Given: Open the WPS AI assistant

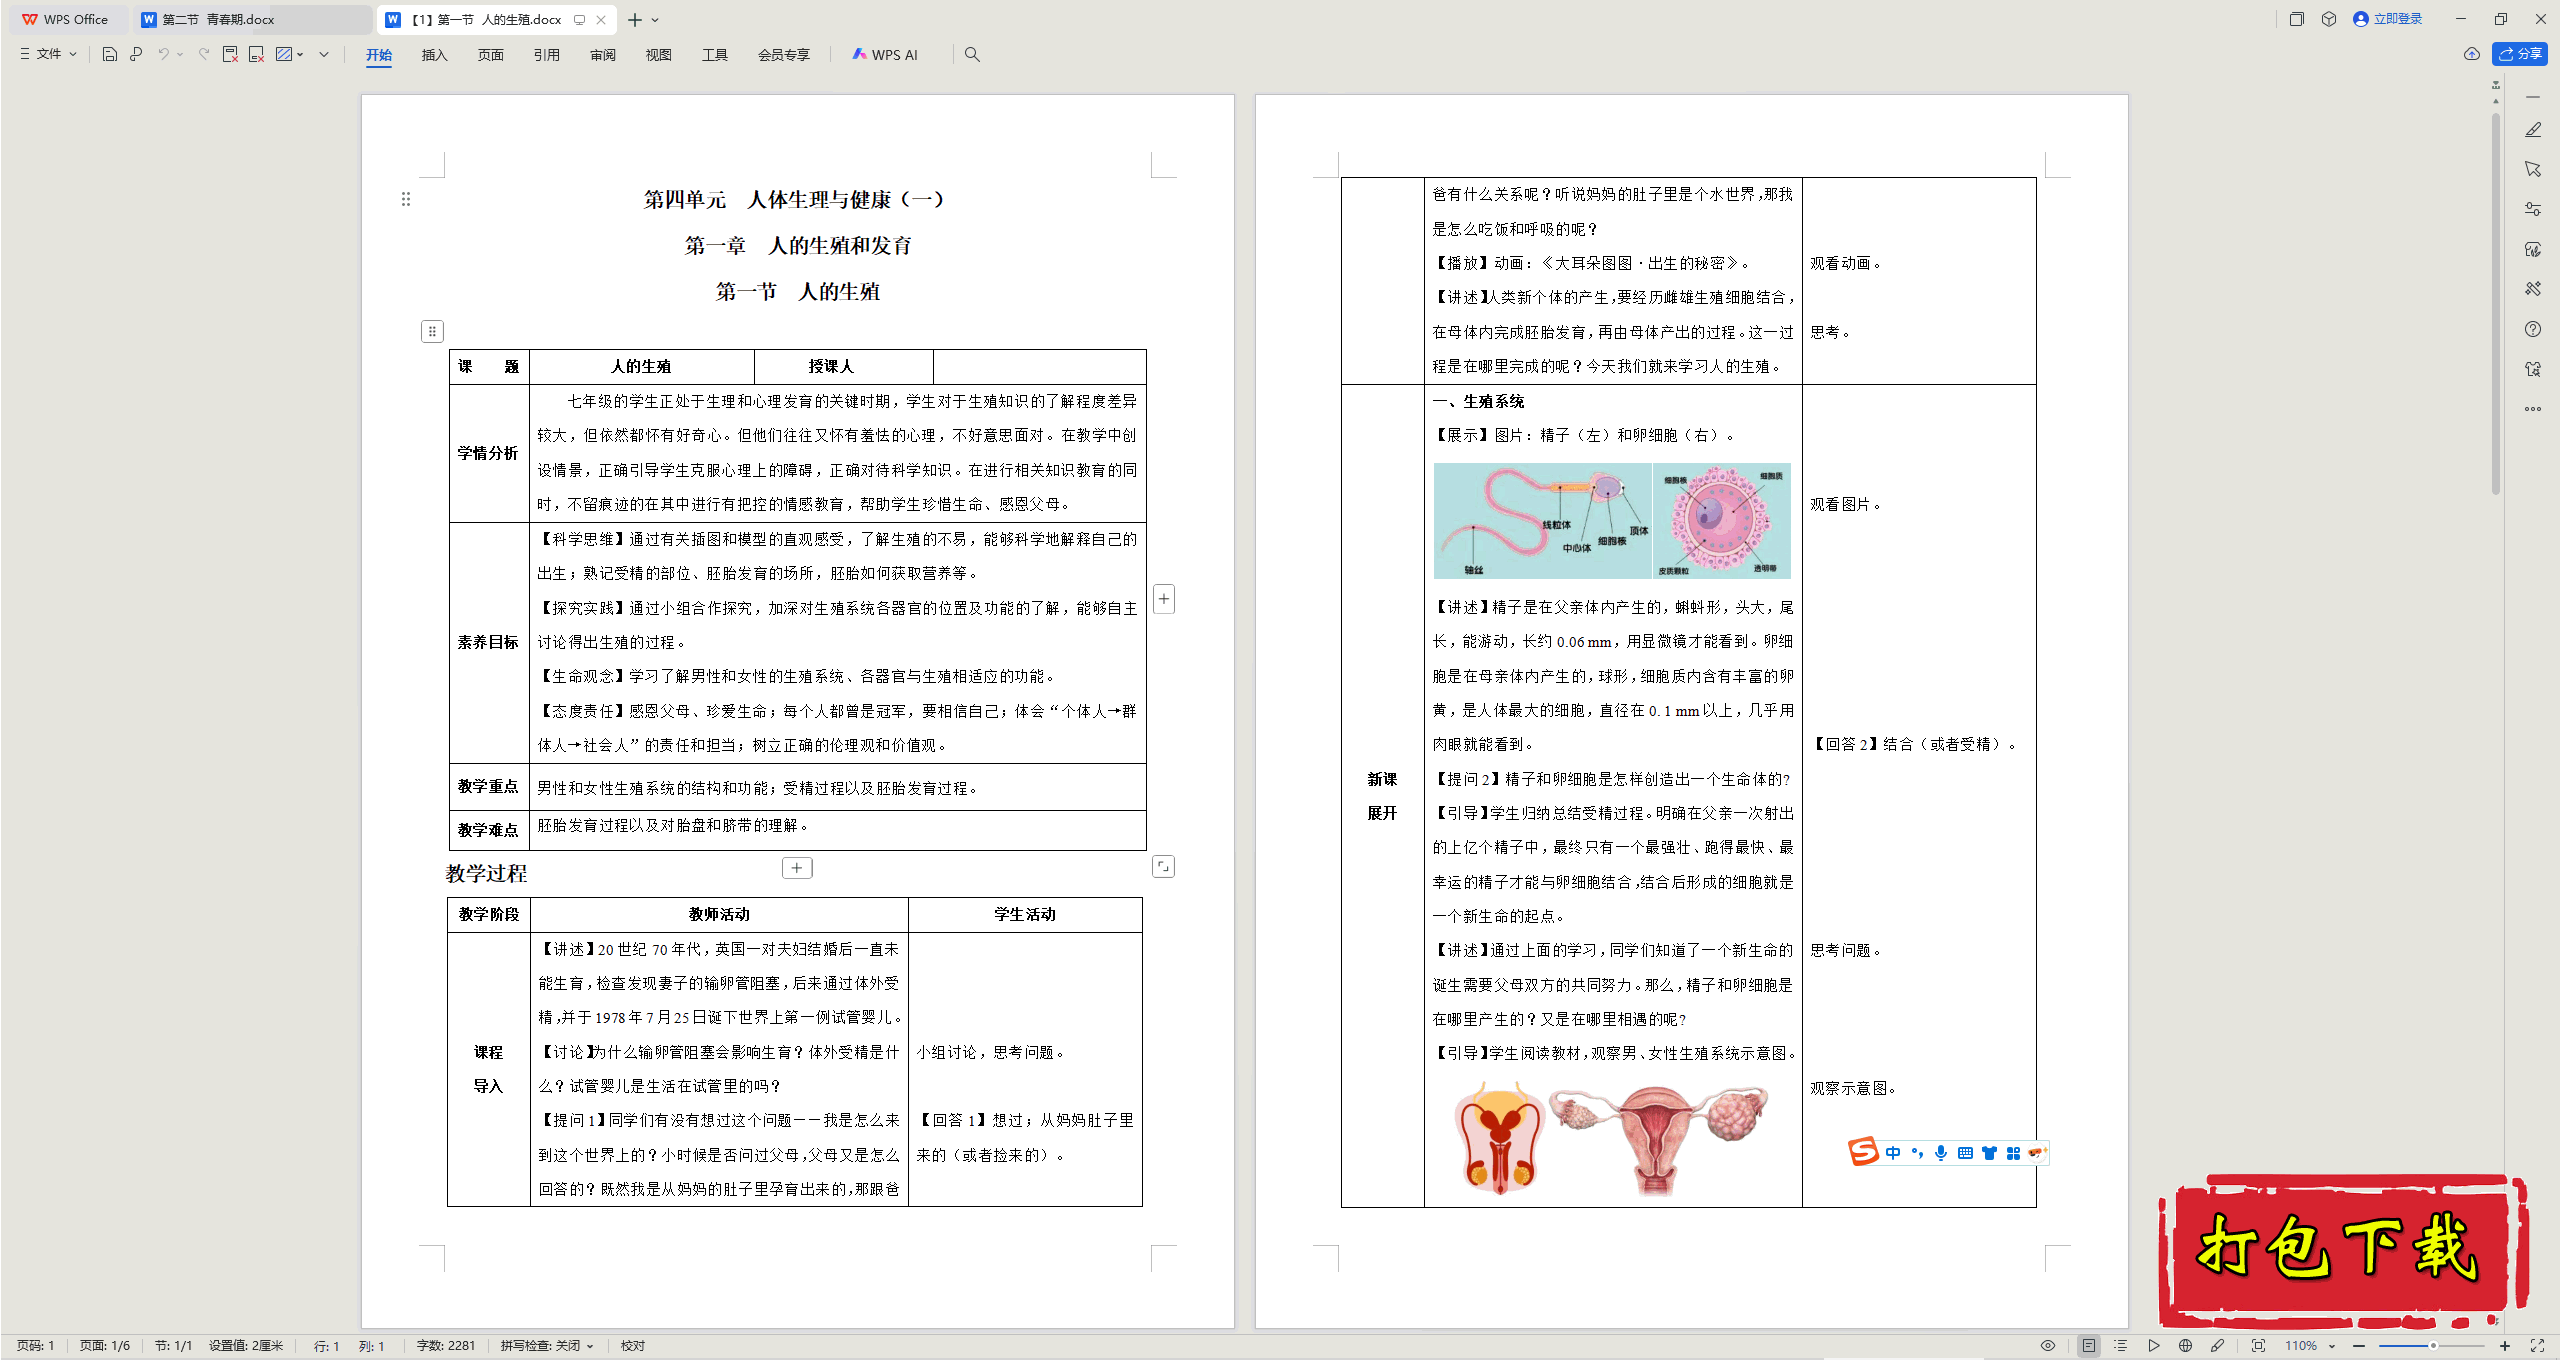Looking at the screenshot, I should point(885,55).
